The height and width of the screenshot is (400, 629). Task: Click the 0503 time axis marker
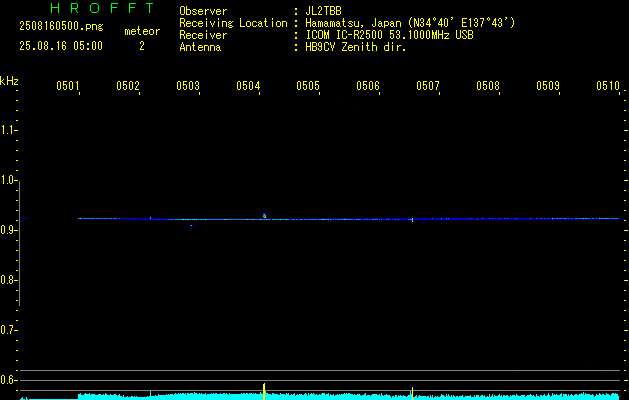187,86
